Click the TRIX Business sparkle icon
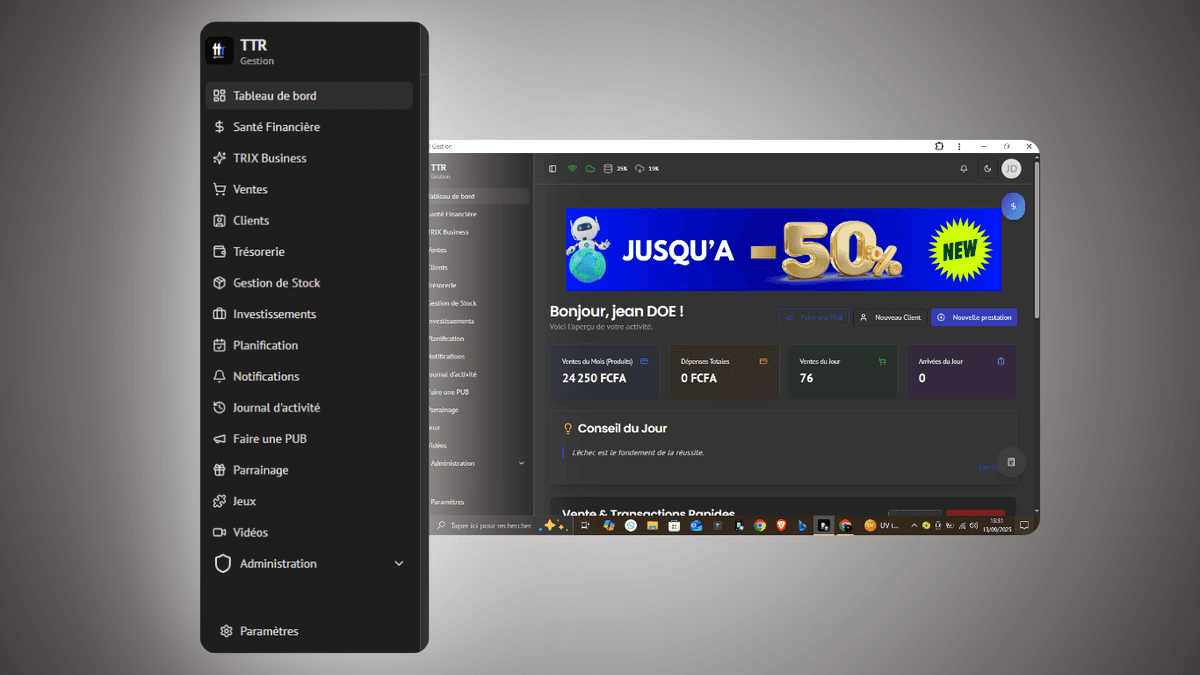 coord(220,158)
